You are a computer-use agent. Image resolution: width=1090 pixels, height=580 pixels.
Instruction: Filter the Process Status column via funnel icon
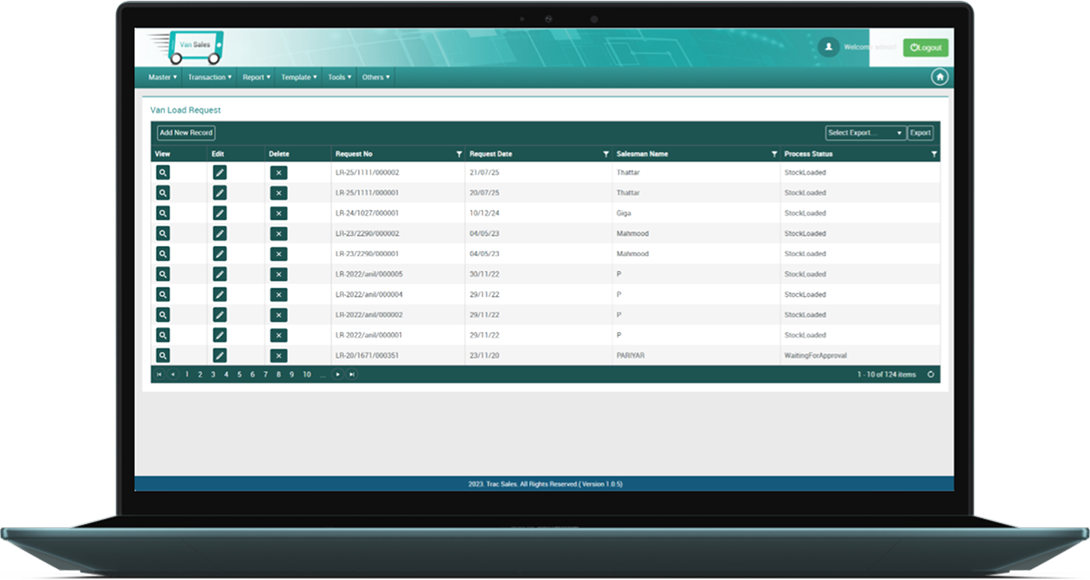pyautogui.click(x=934, y=154)
